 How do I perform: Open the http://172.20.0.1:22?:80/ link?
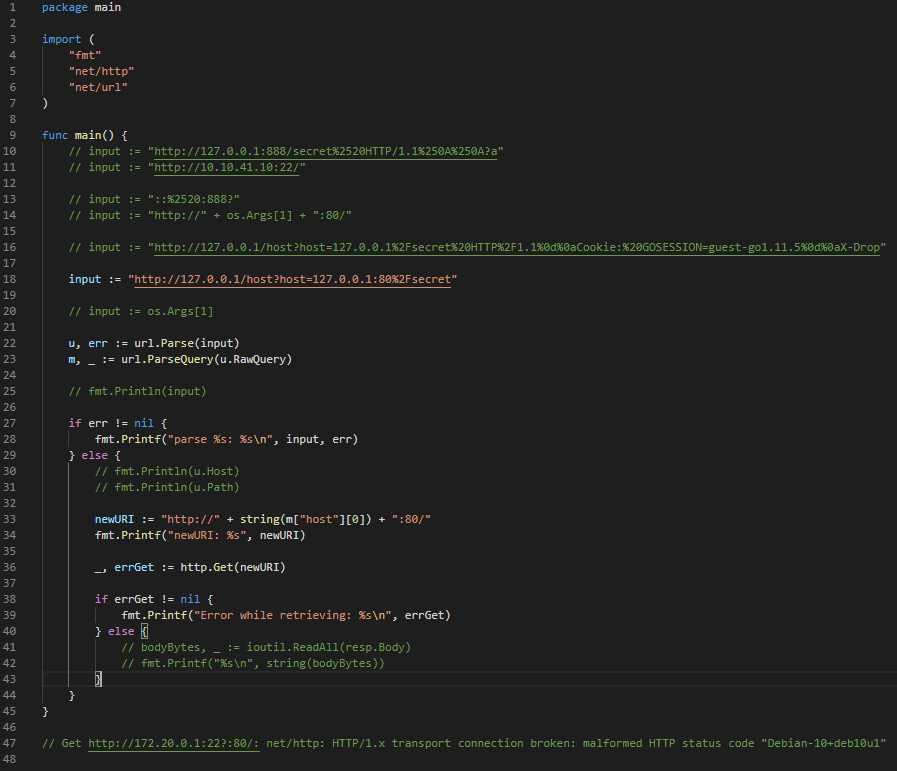(172, 743)
